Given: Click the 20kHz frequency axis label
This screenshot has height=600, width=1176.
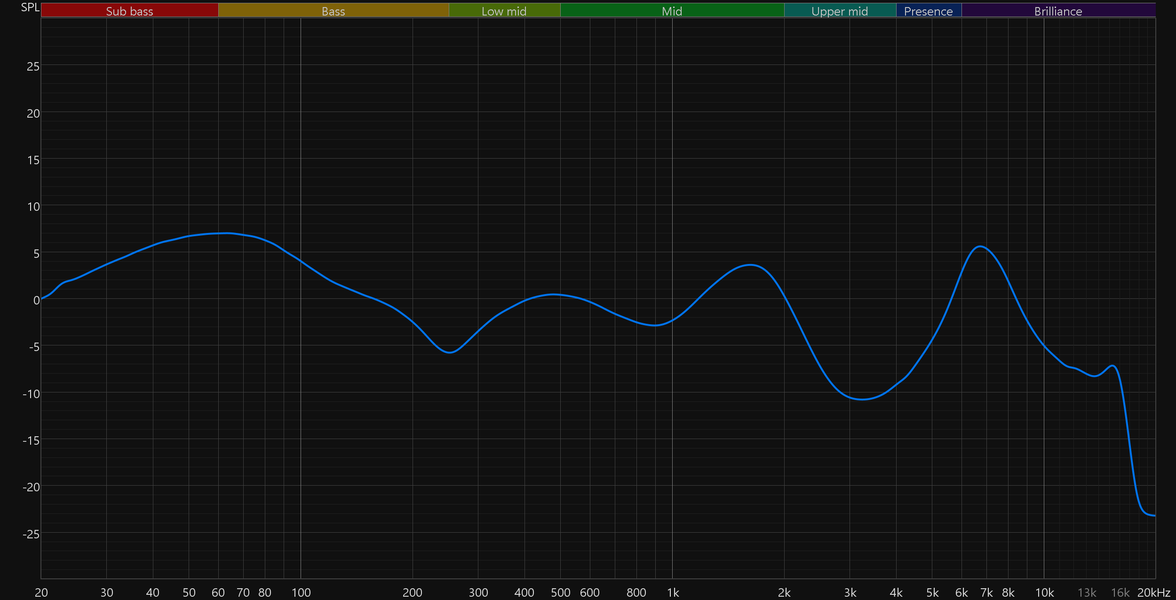Looking at the screenshot, I should [x=1154, y=592].
